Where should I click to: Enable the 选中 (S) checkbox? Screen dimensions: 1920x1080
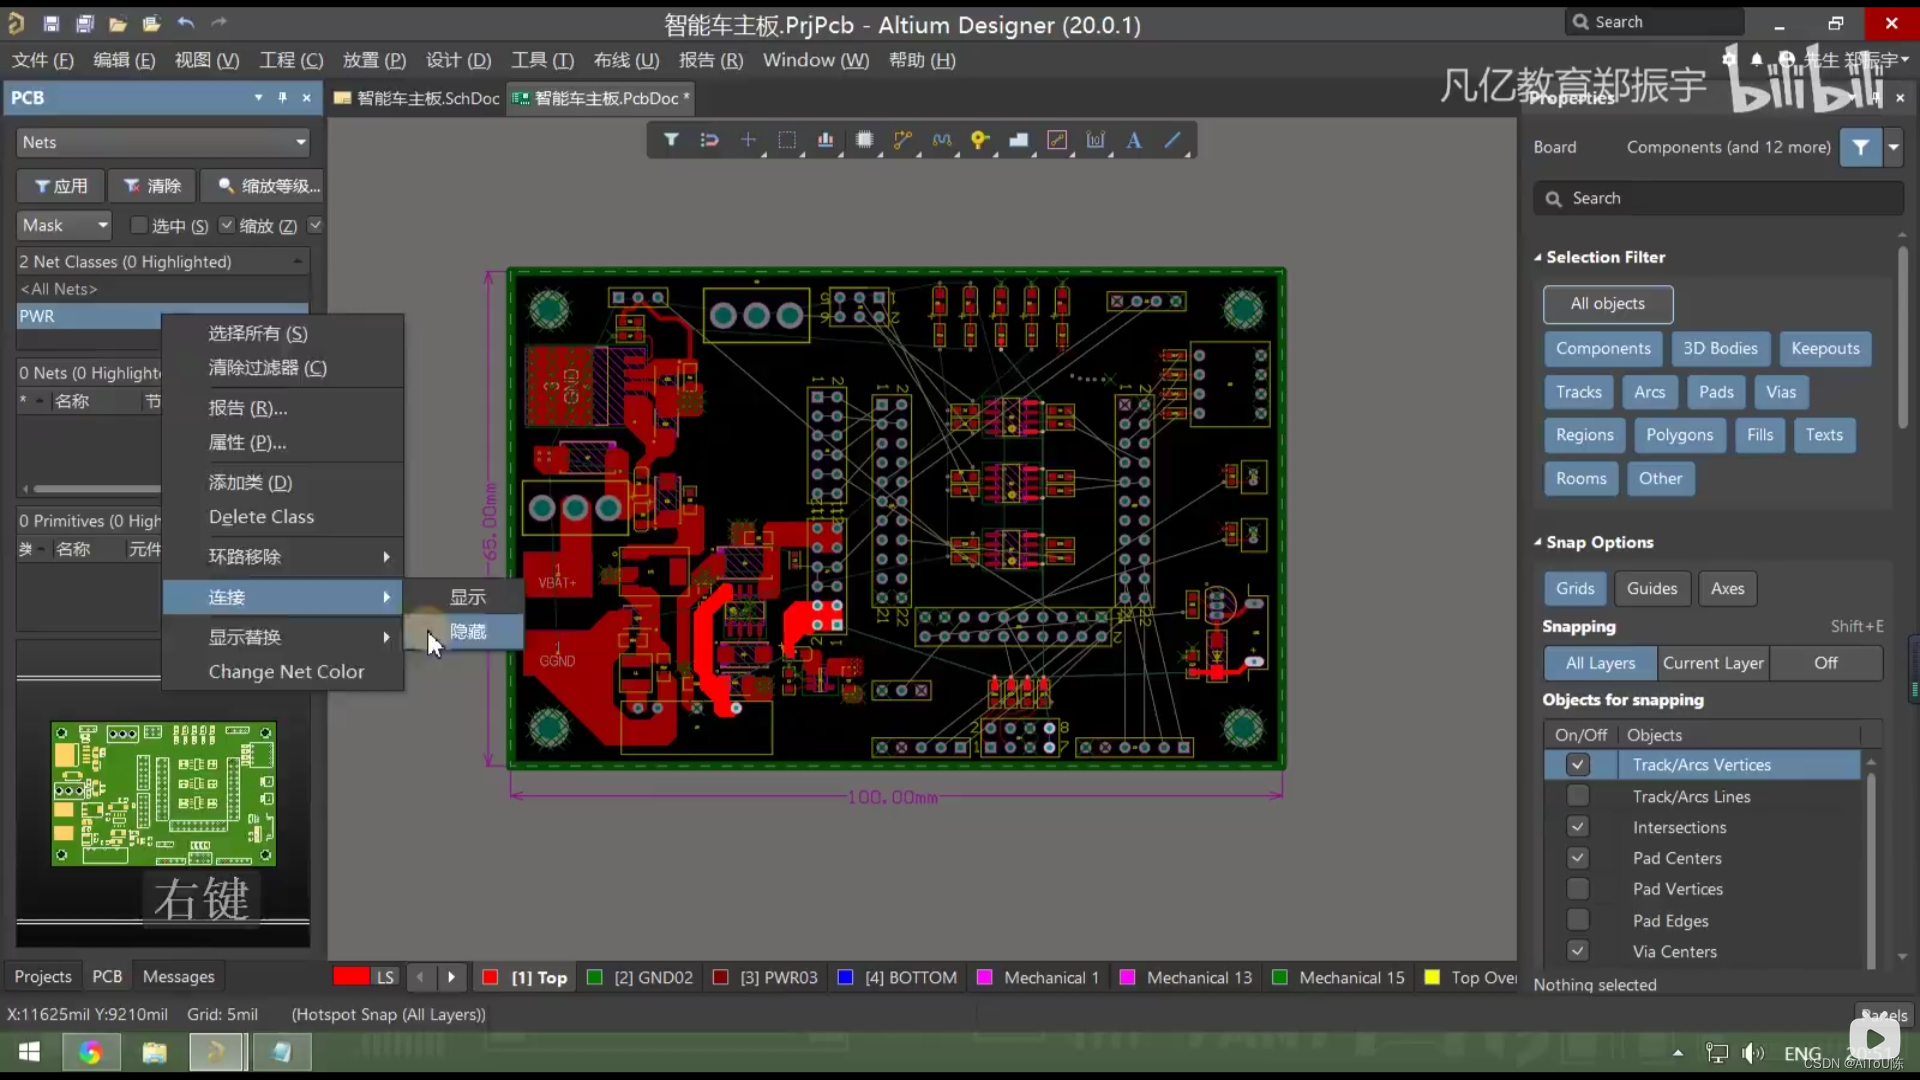140,226
